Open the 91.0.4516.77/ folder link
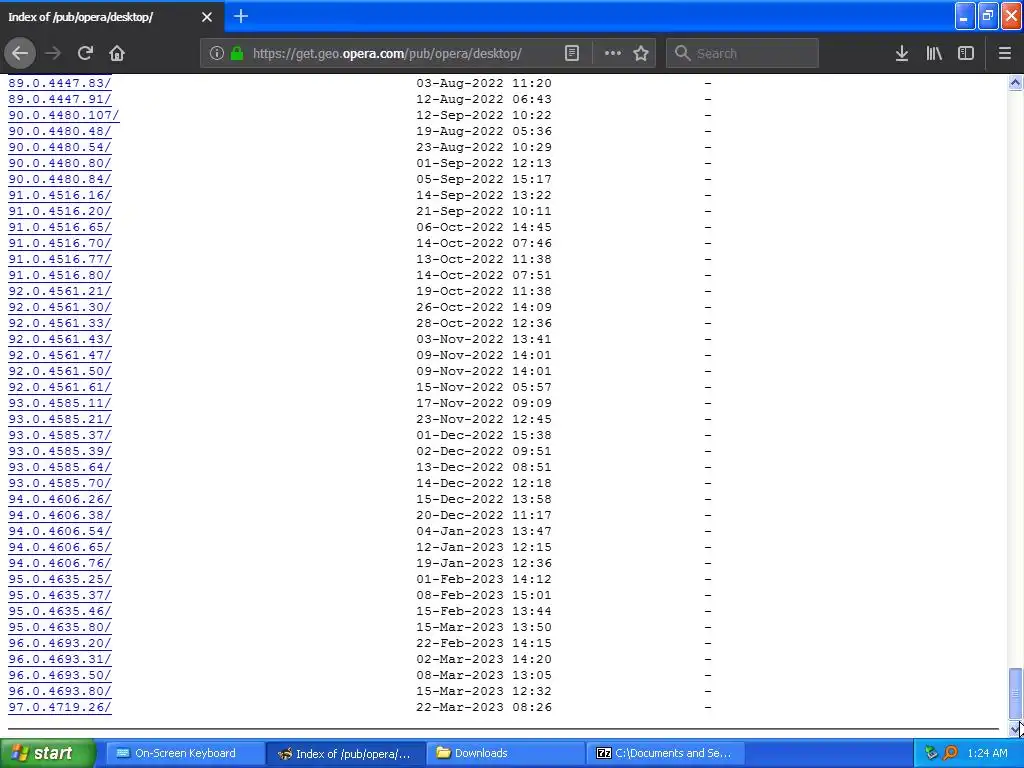Viewport: 1024px width, 768px height. pyautogui.click(x=59, y=259)
